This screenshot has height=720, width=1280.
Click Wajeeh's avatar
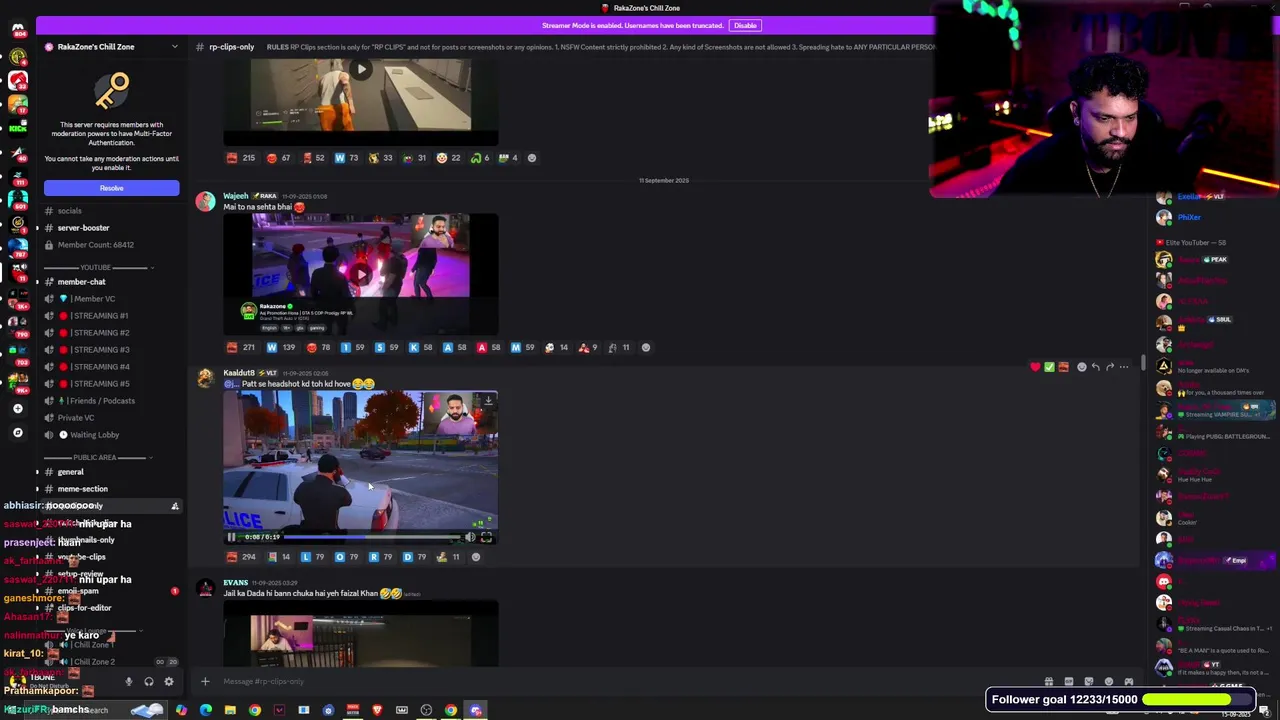point(205,202)
